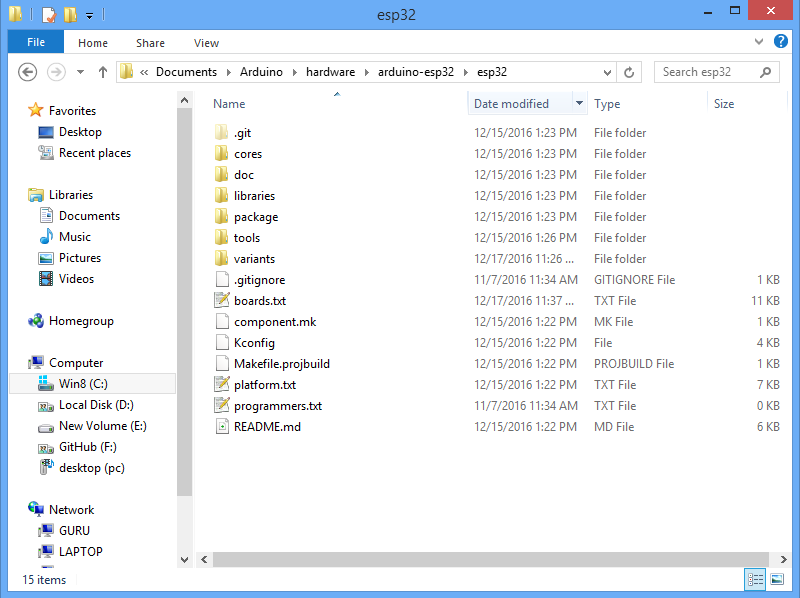Open the Home ribbon tab
Screen dimensions: 800x598
click(x=93, y=43)
